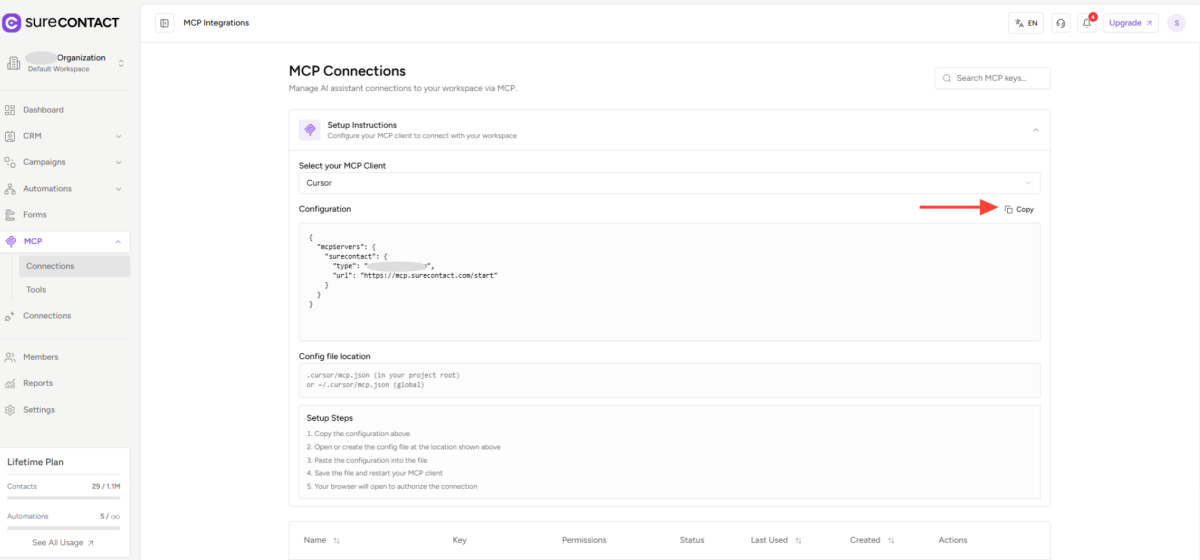
Task: Click the SureContact logo
Action: 62,22
